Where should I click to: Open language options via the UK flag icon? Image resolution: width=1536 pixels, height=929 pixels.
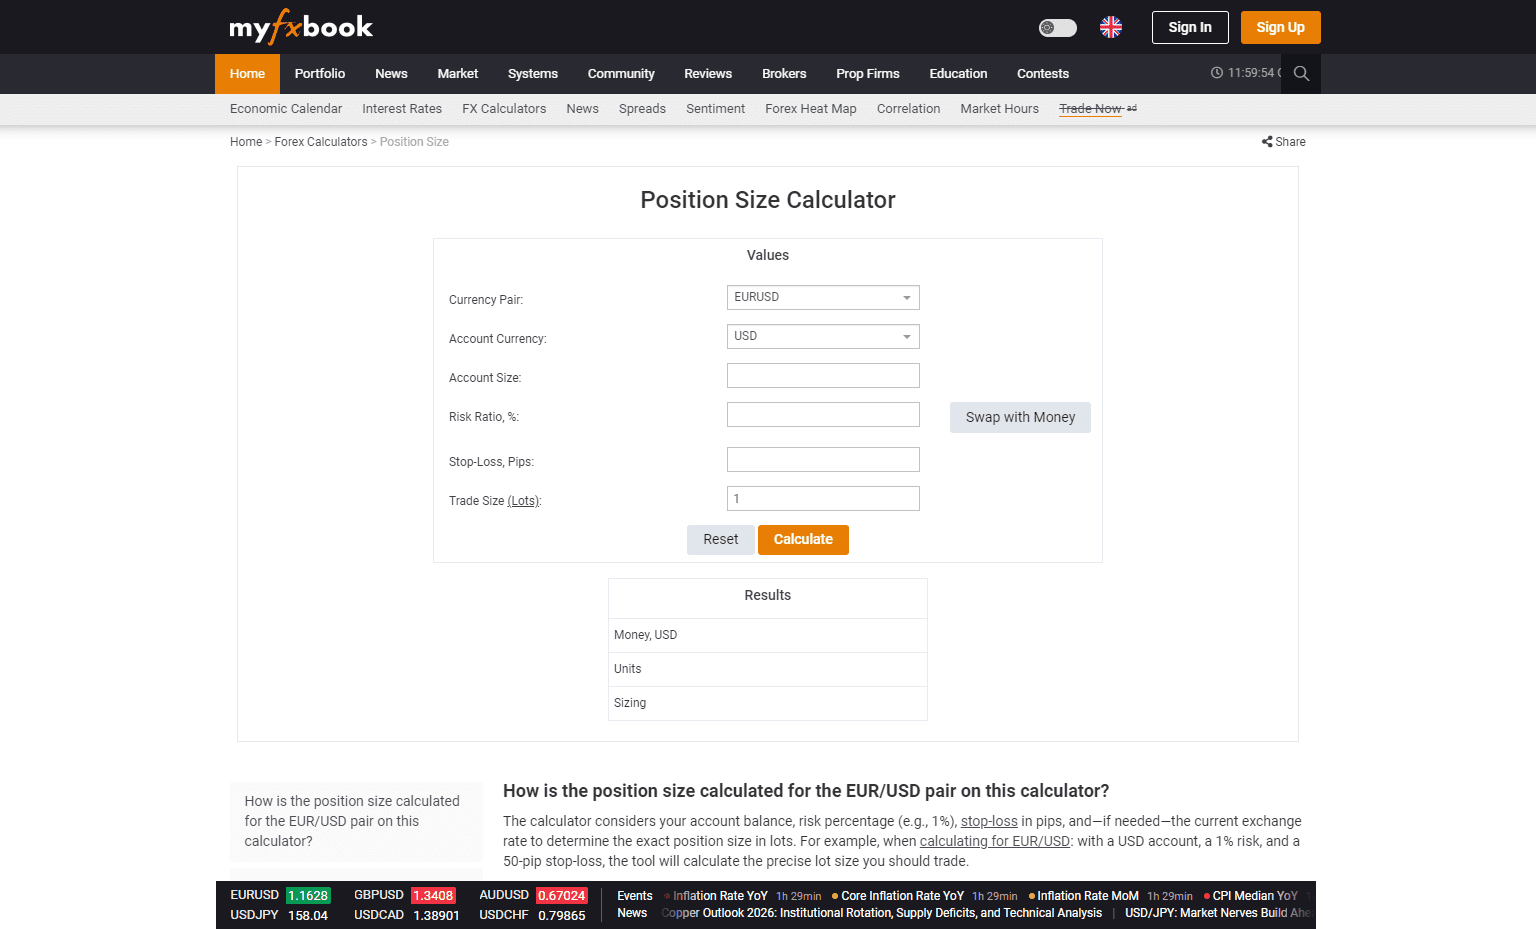1111,27
